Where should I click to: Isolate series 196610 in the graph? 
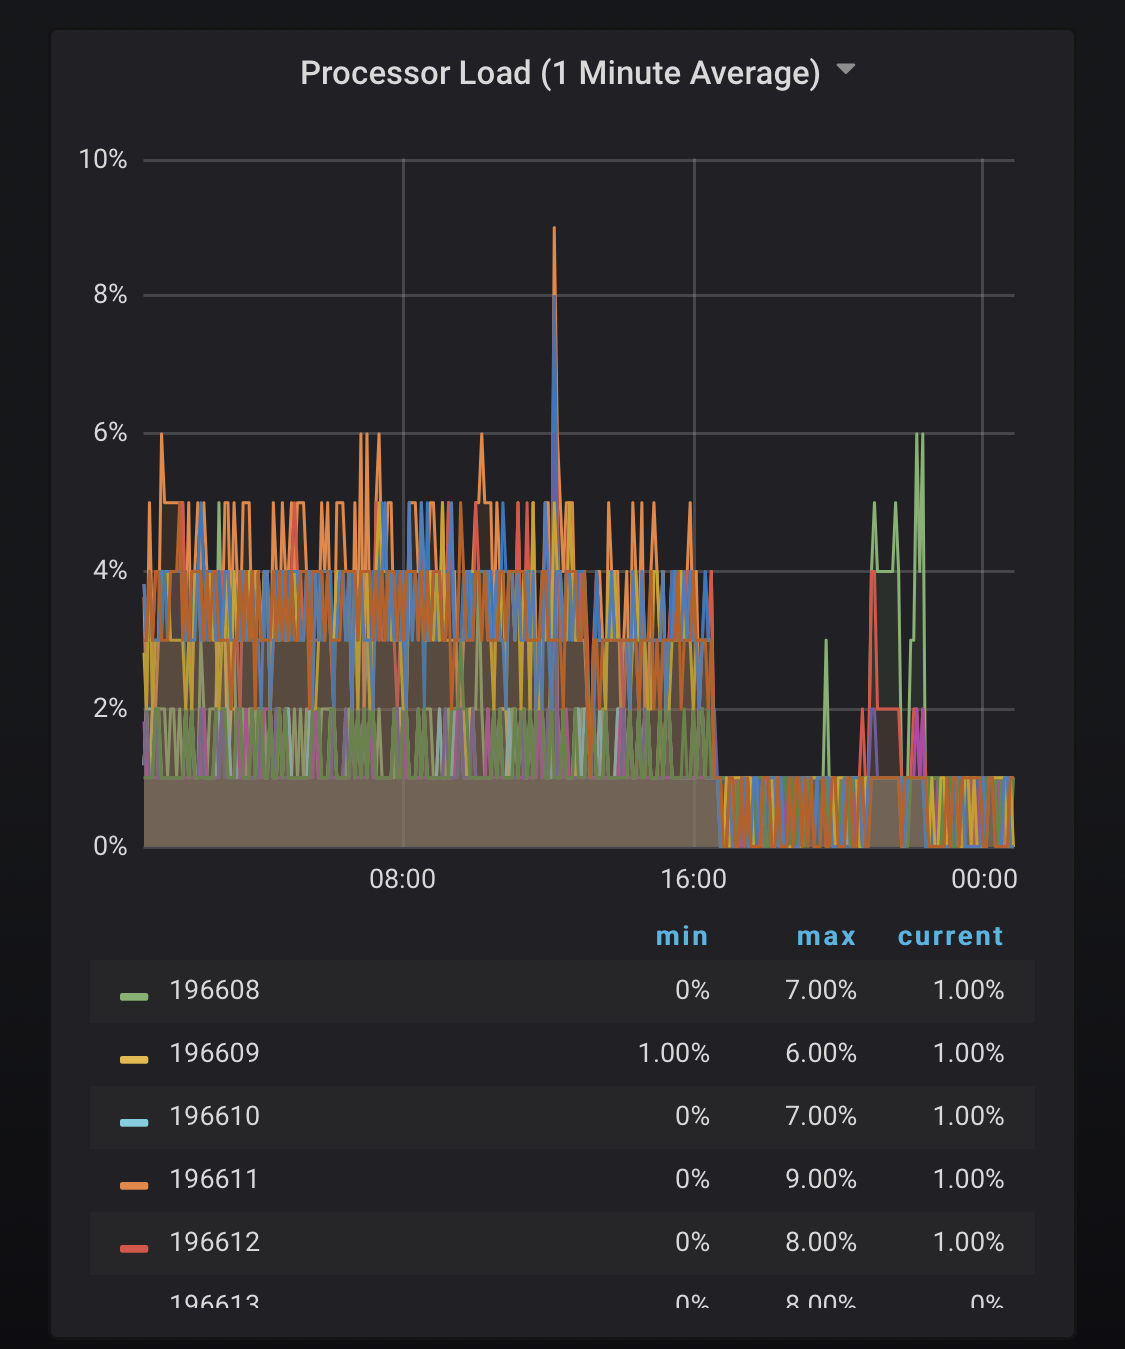(214, 1116)
